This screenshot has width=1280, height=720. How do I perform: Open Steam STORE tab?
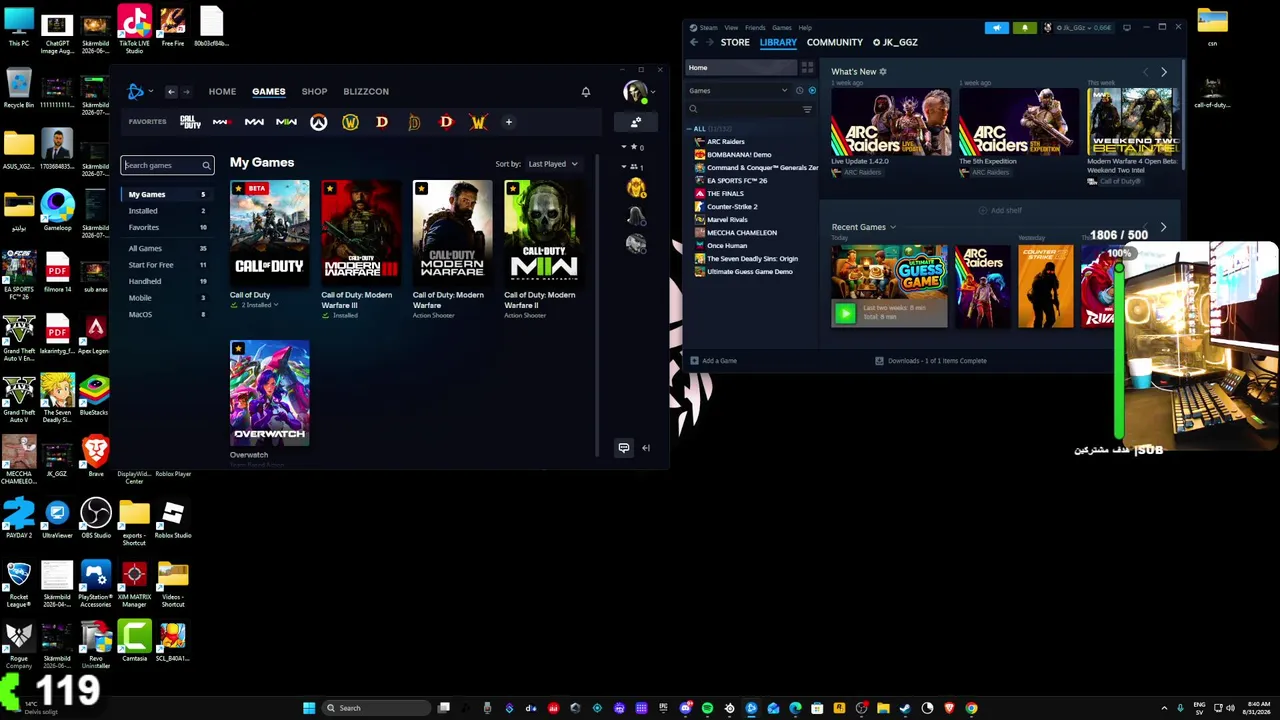tap(735, 42)
